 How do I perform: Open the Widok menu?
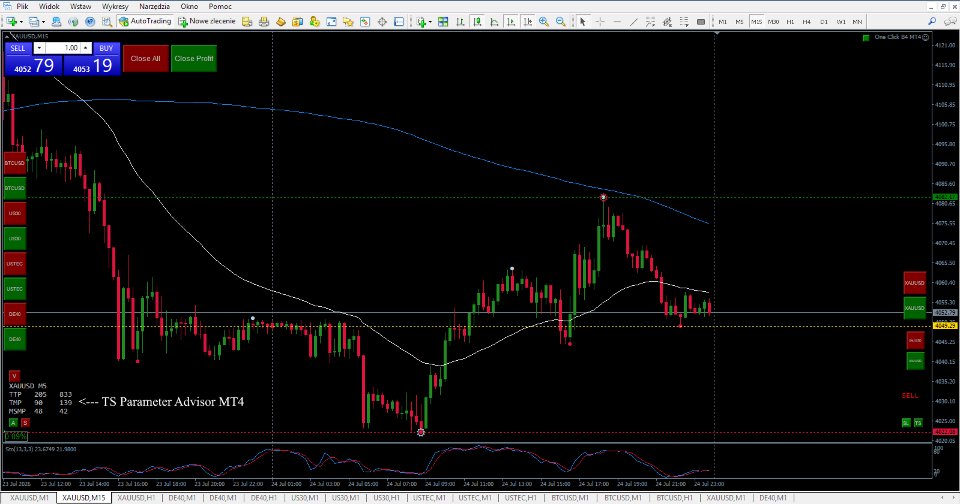point(50,6)
